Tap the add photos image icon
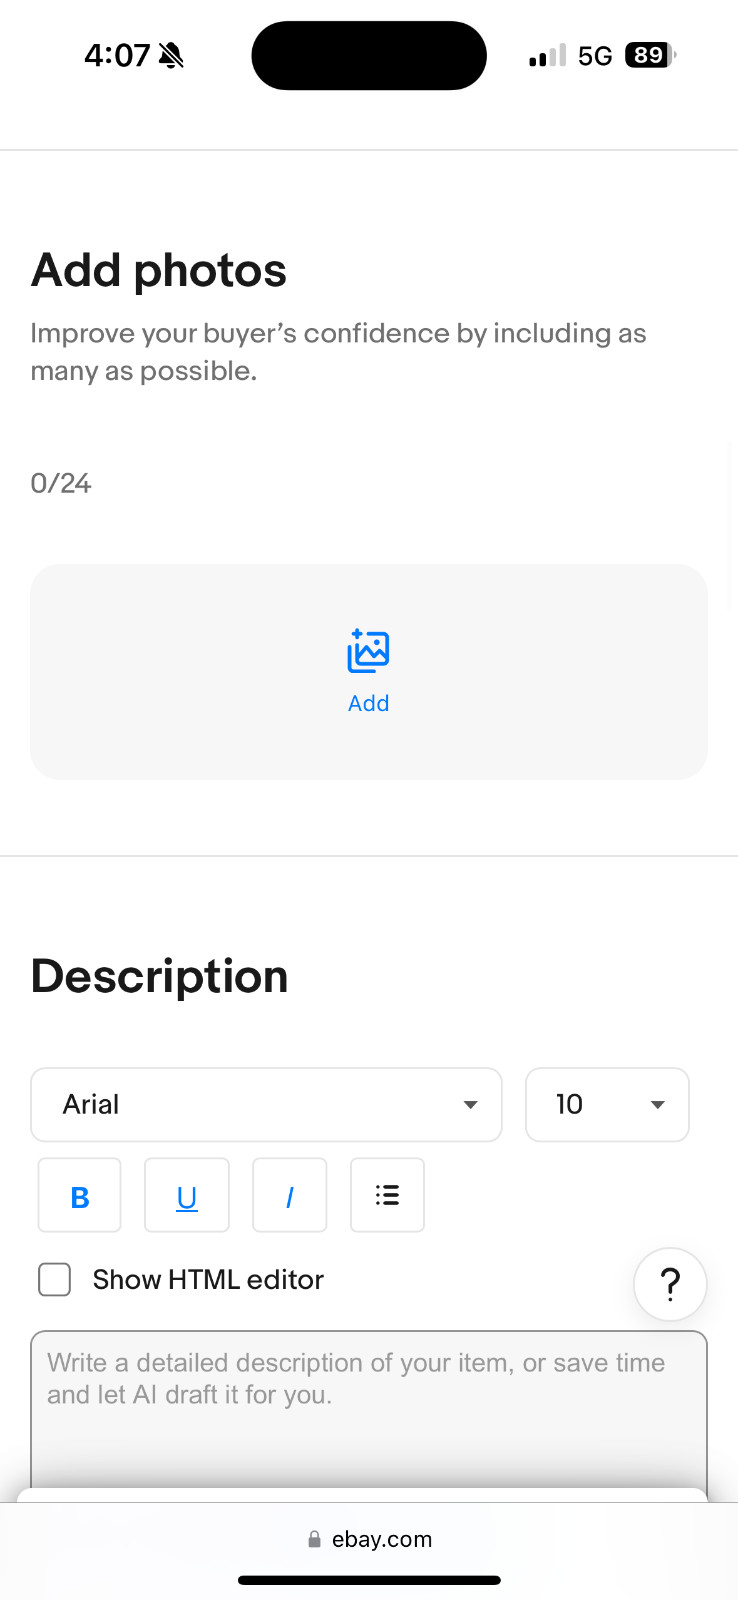738x1600 pixels. tap(368, 652)
